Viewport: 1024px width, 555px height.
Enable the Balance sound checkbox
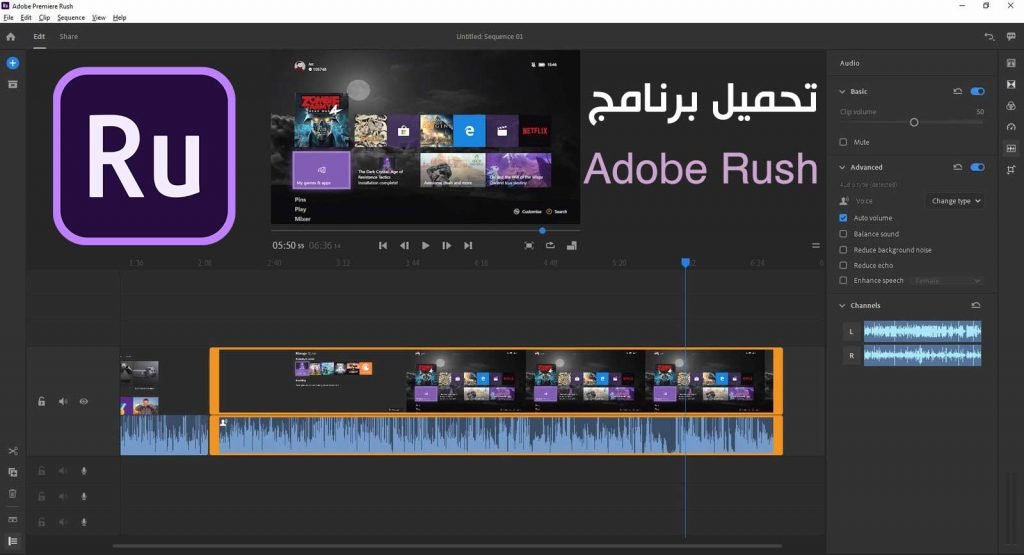(x=843, y=234)
